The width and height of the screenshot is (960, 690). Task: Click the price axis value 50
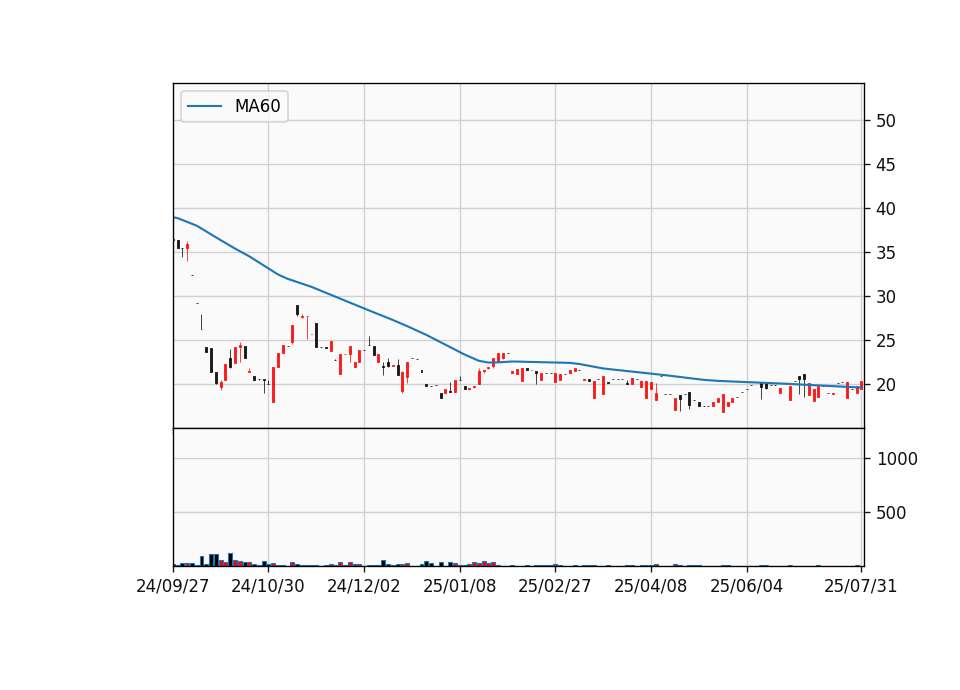point(885,121)
